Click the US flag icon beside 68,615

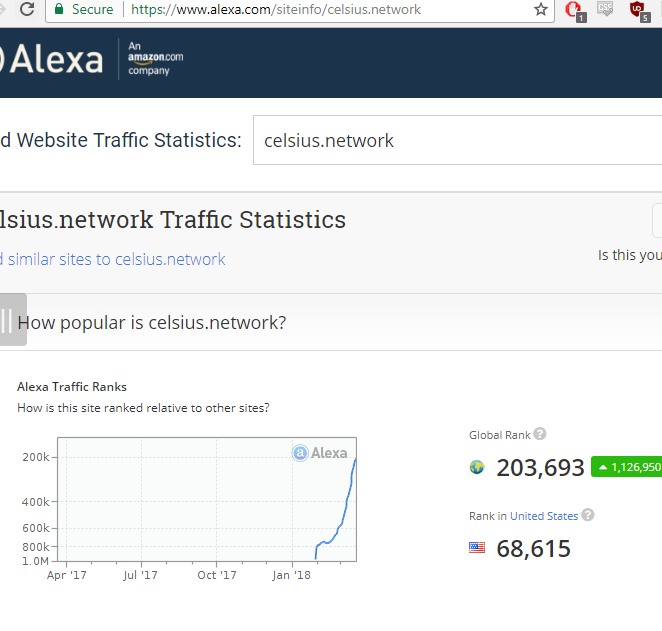pyautogui.click(x=477, y=548)
